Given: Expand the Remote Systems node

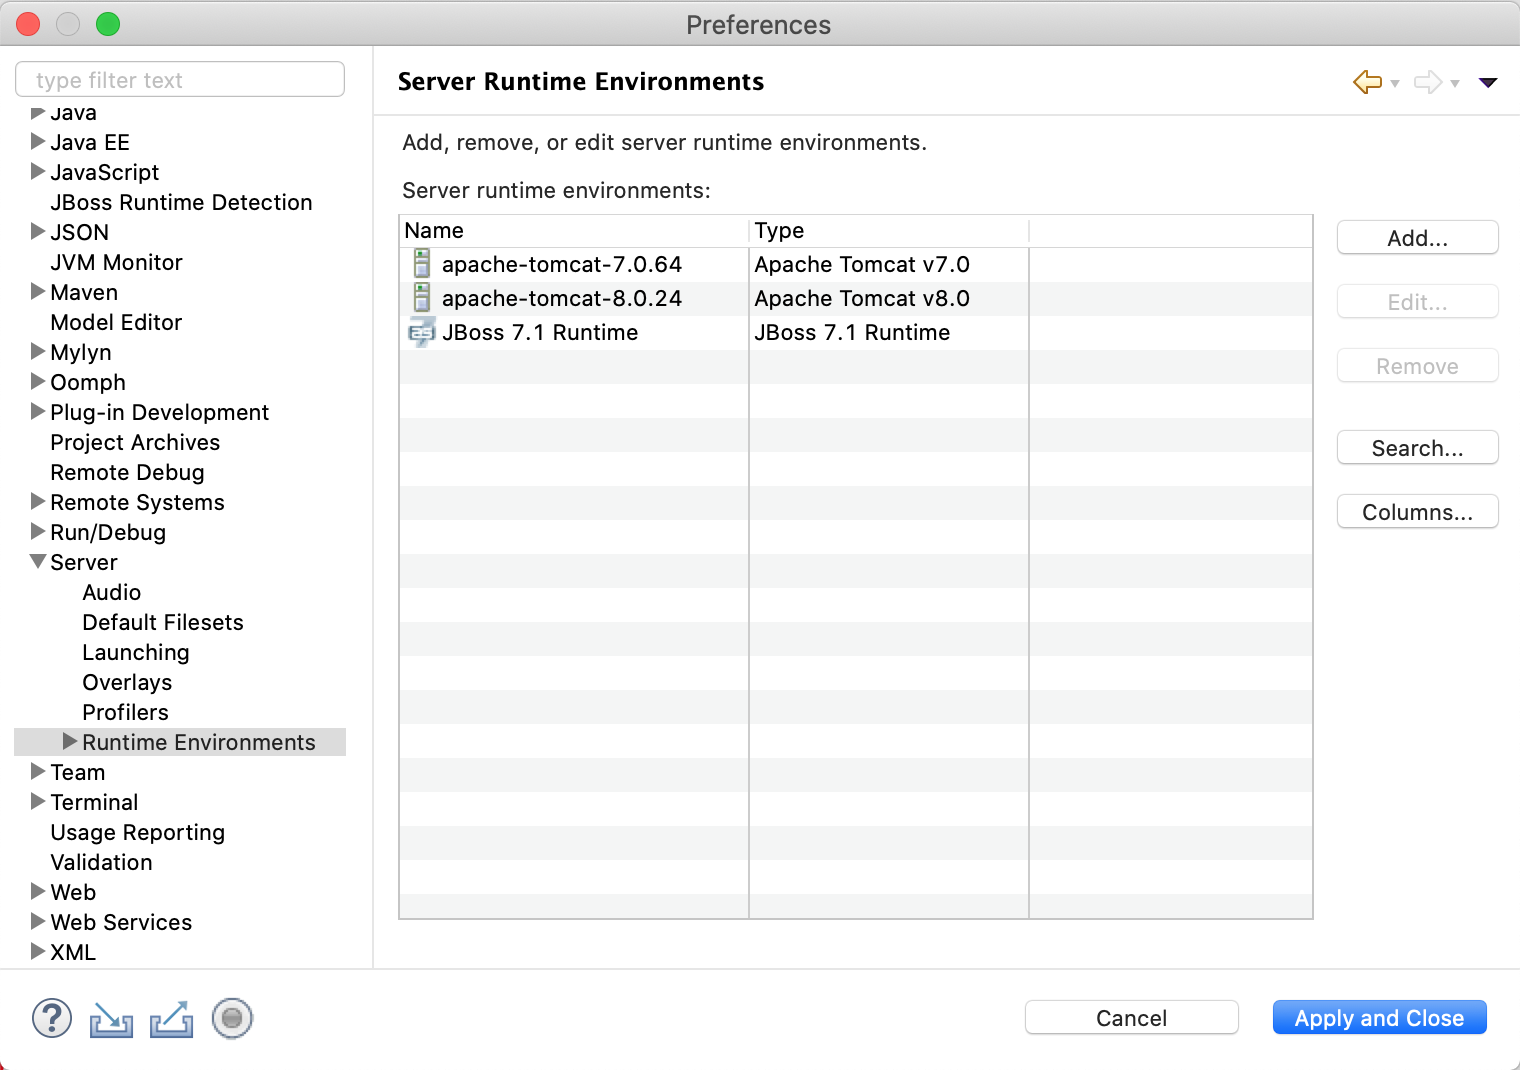Looking at the screenshot, I should click(x=38, y=501).
